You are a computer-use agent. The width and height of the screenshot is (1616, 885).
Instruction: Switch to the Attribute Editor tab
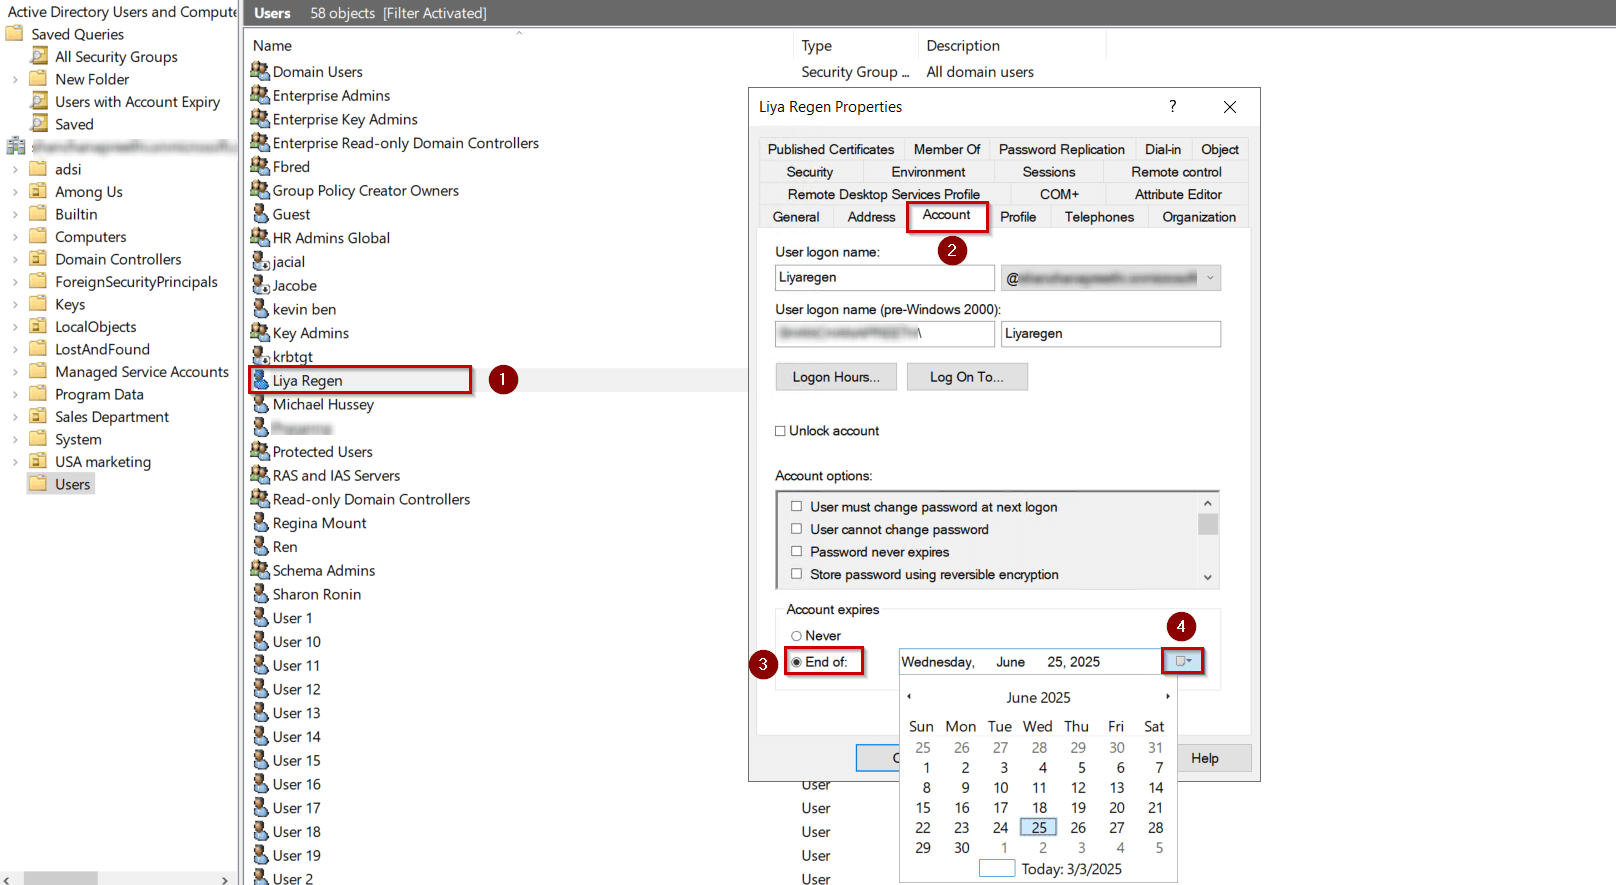[1178, 194]
